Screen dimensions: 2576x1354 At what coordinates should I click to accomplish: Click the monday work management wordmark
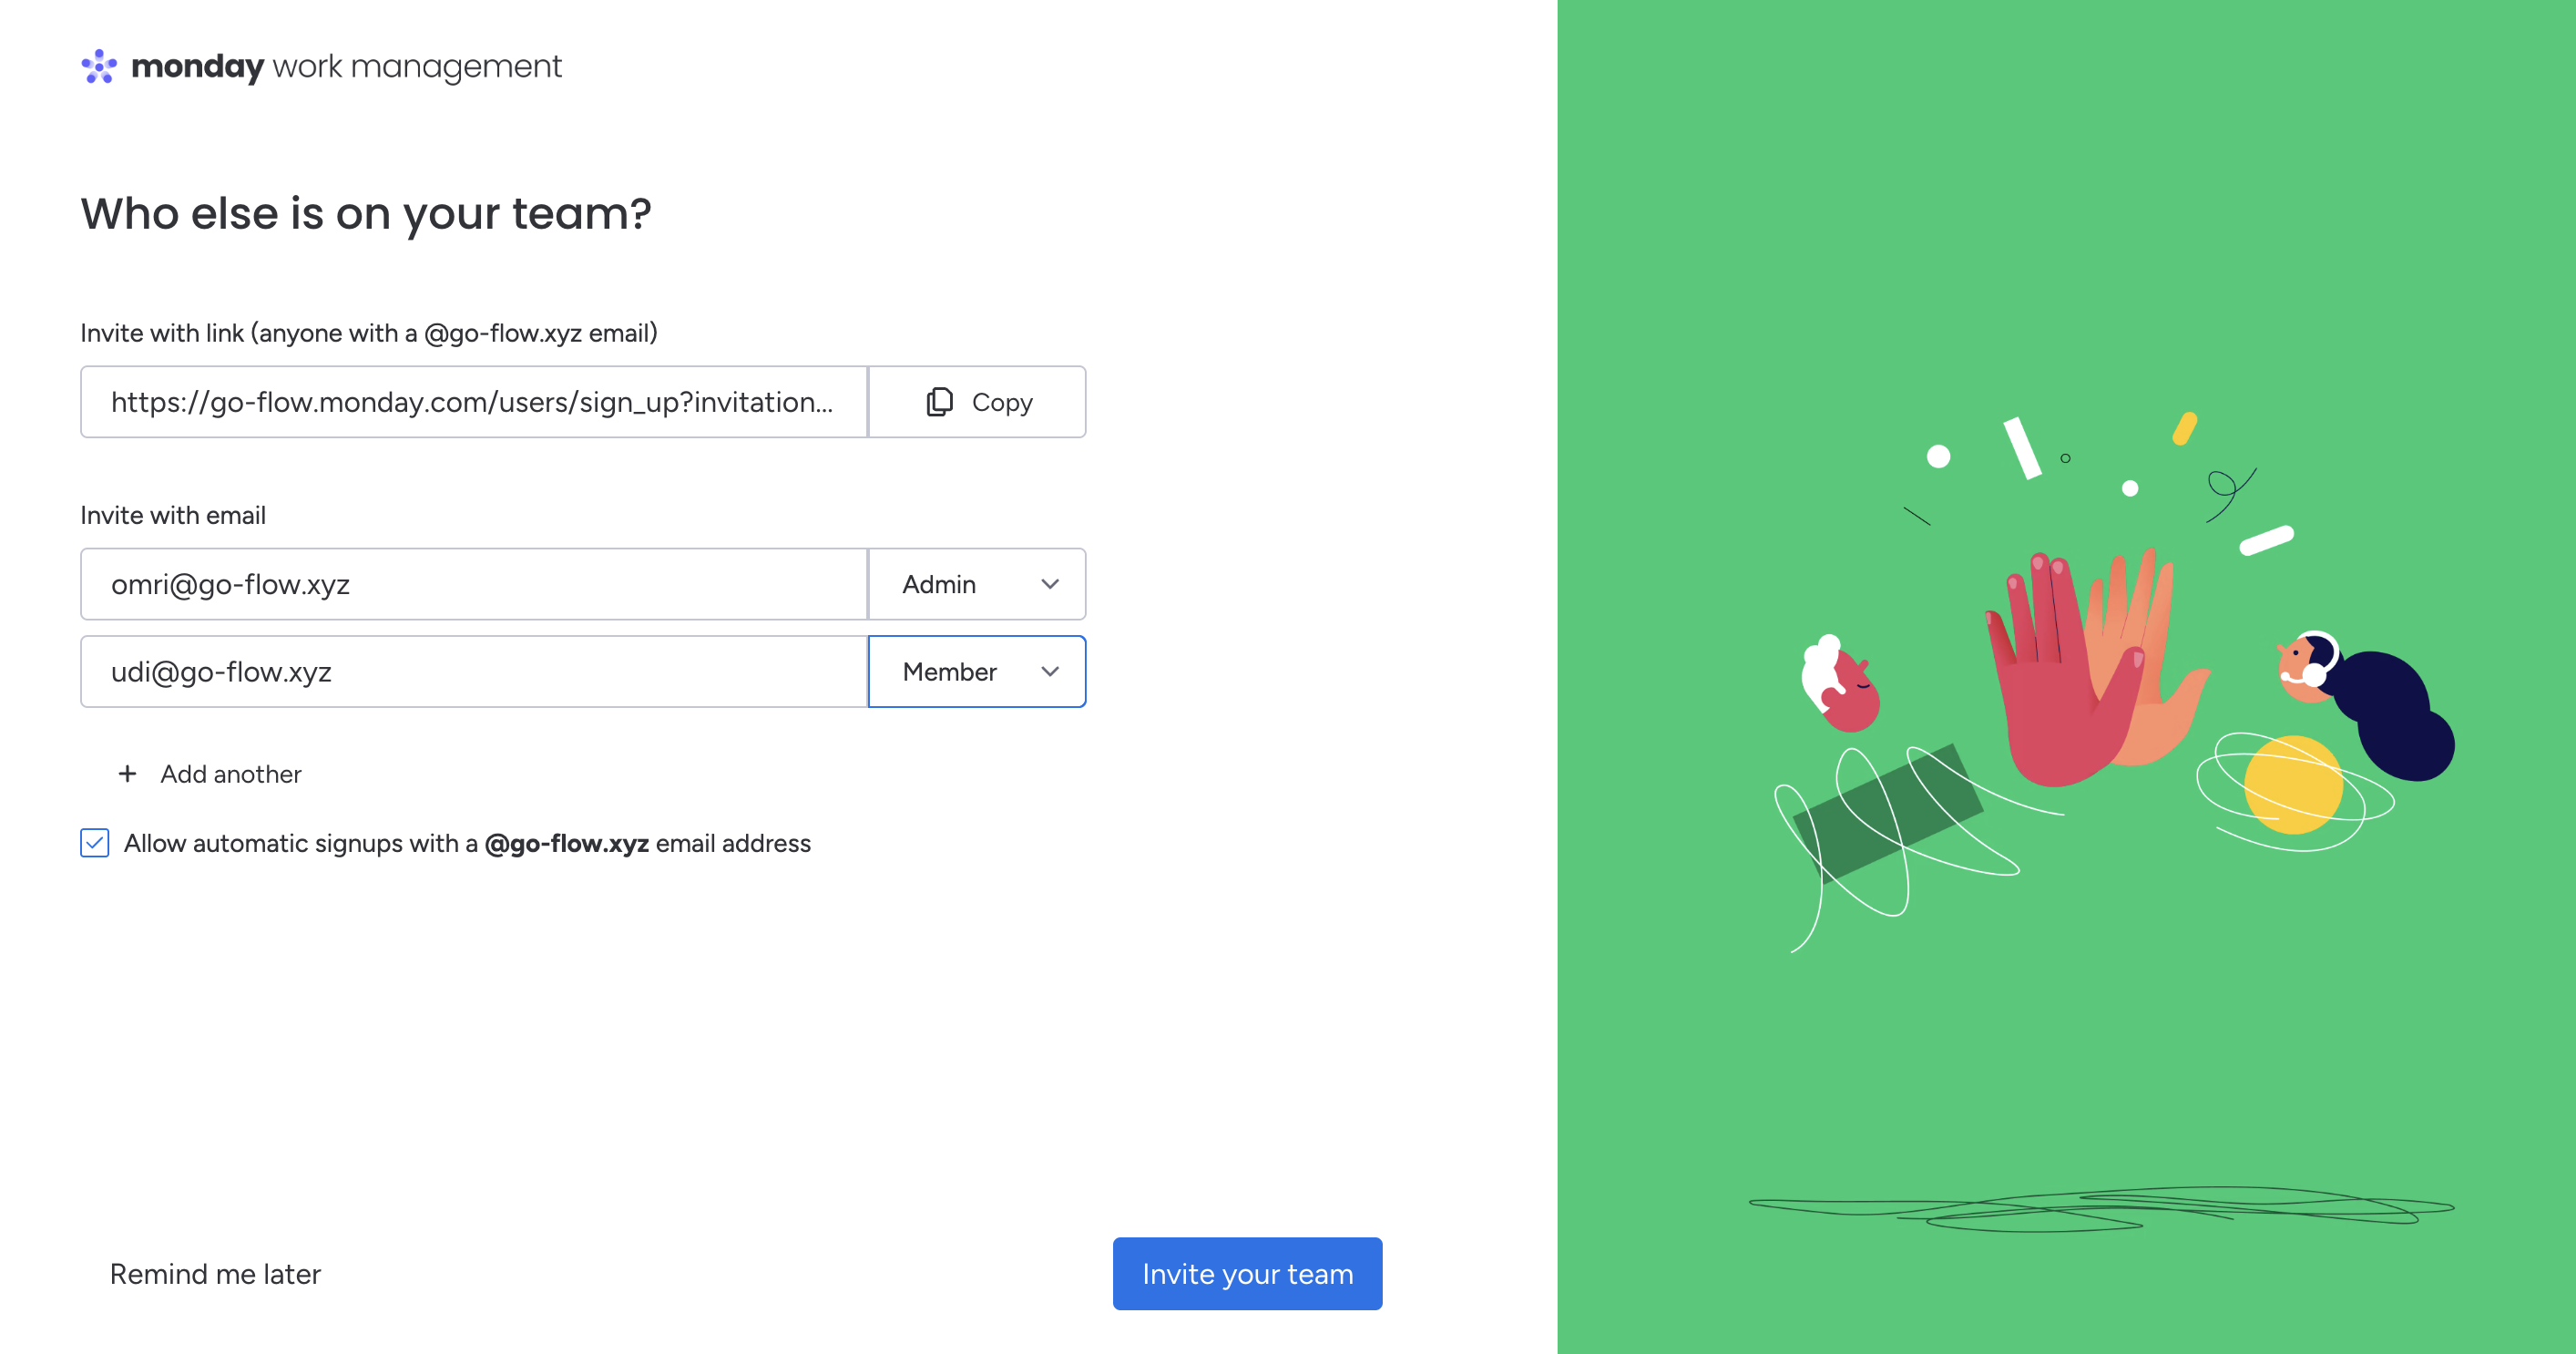(346, 66)
